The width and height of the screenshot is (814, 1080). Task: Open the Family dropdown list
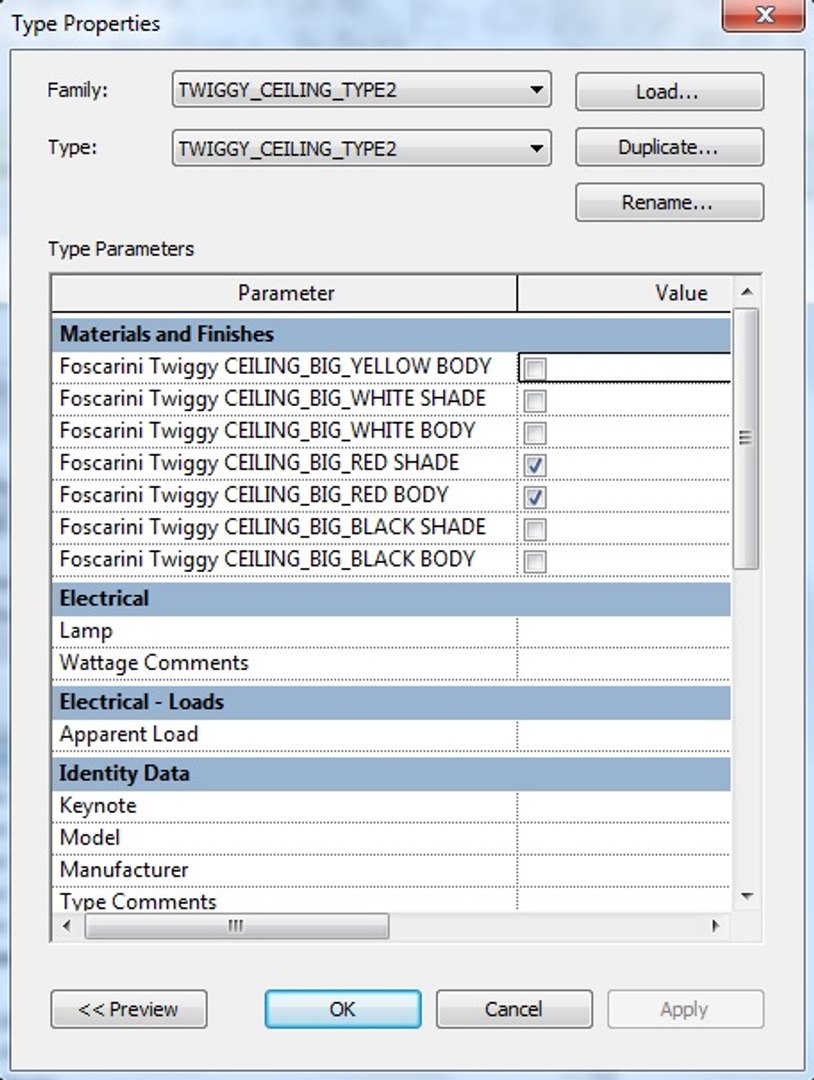click(538, 91)
